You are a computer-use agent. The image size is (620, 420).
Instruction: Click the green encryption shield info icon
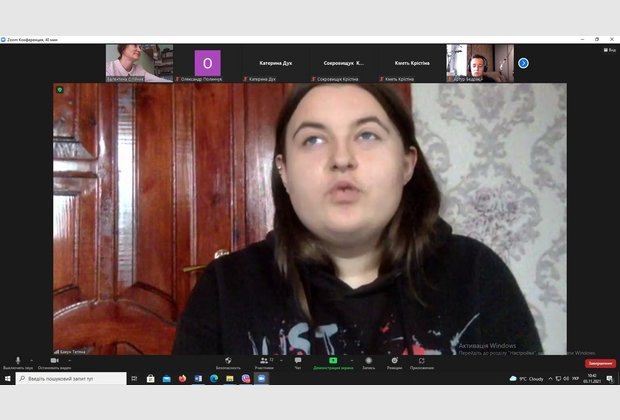click(60, 90)
